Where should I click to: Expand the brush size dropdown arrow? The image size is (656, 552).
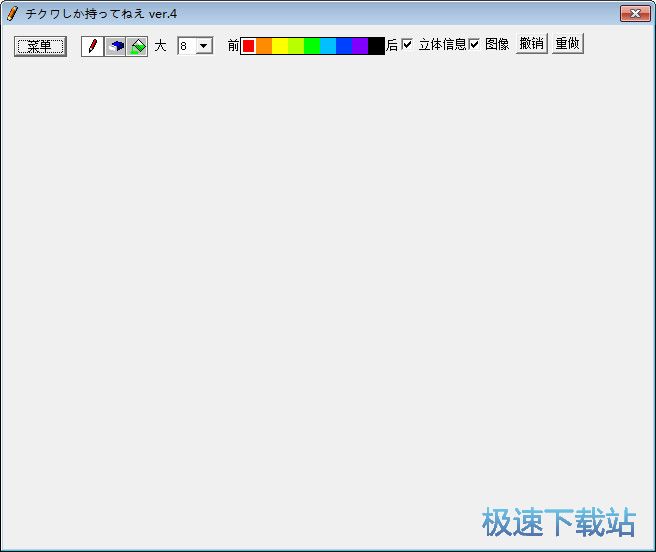[204, 46]
